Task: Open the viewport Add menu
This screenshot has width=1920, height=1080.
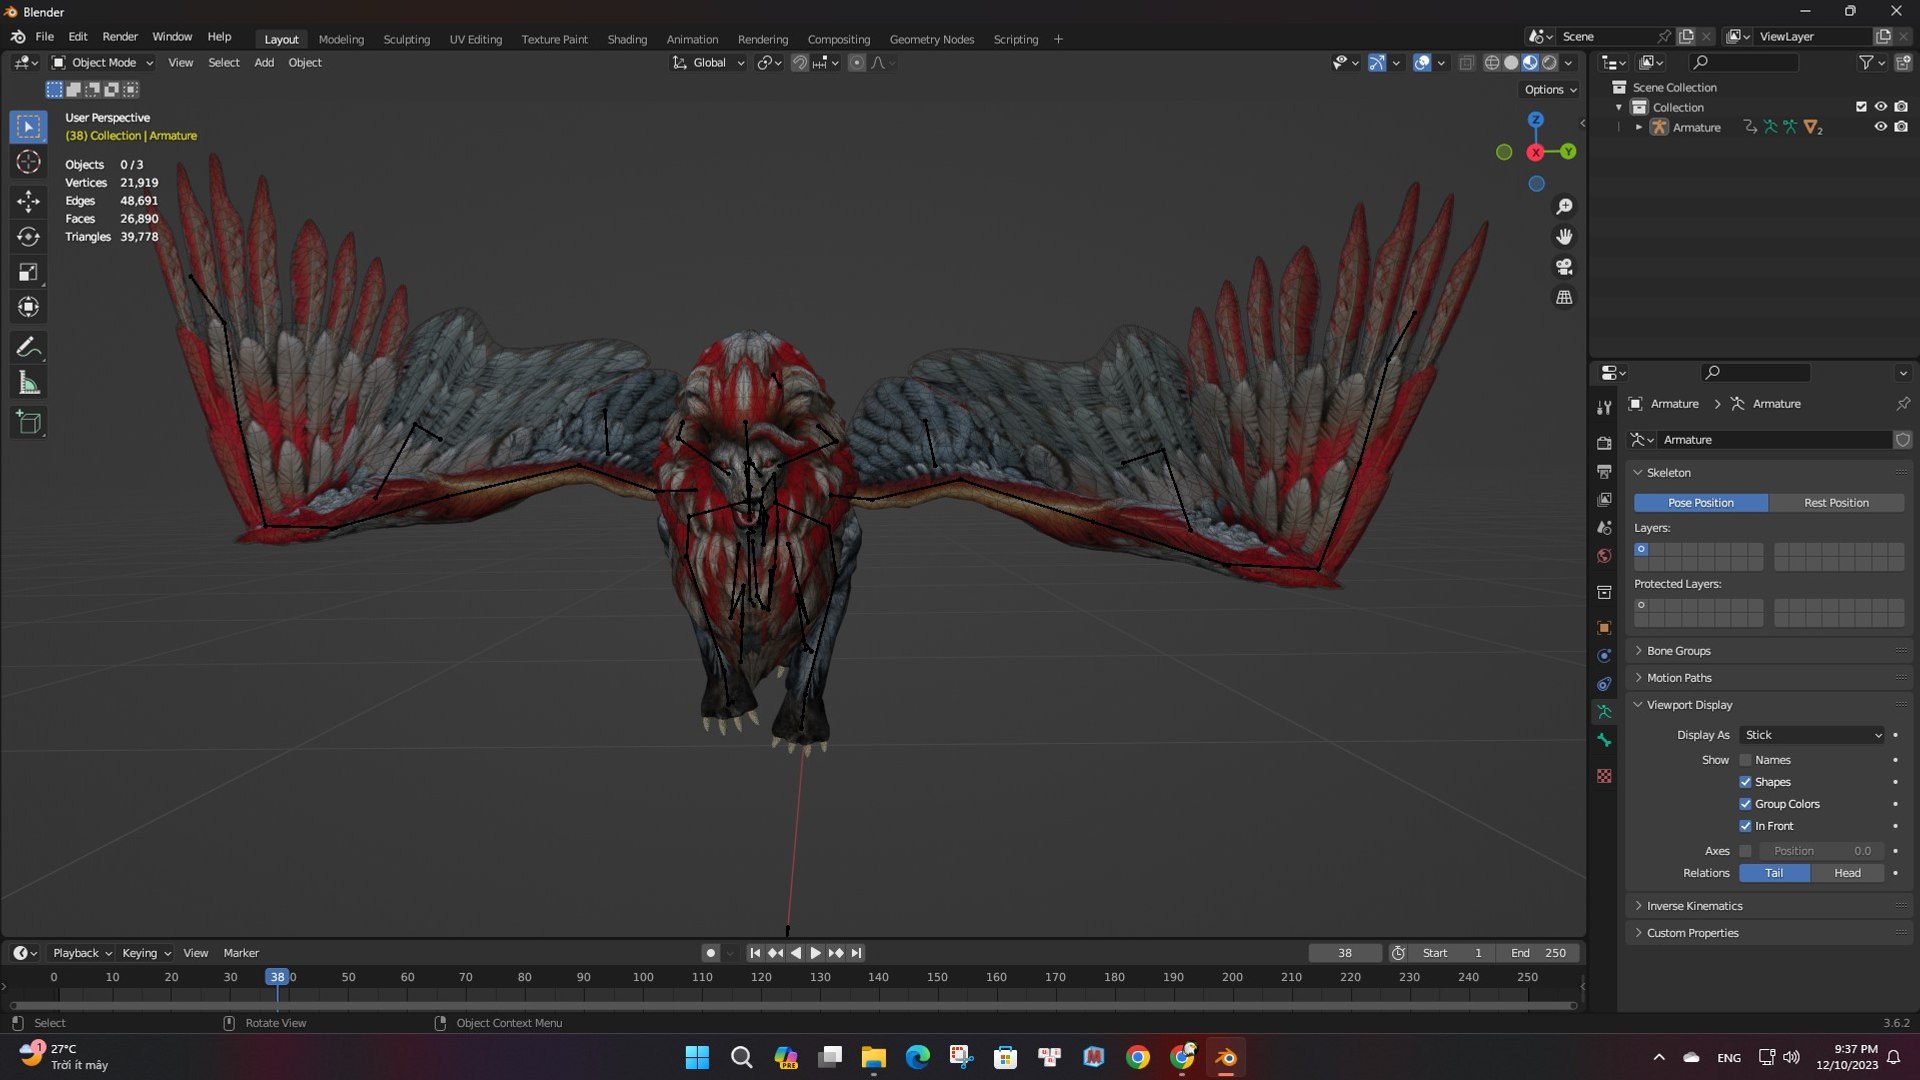Action: (264, 63)
